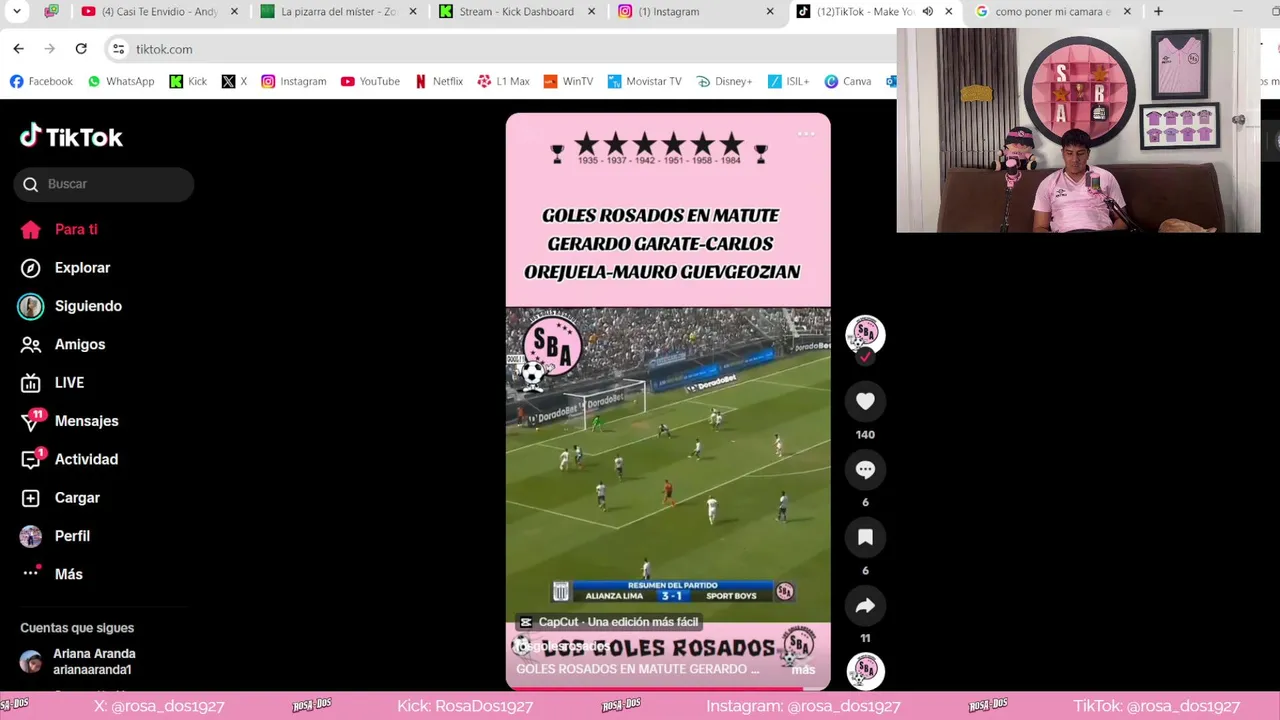Open WhatsApp bookmark
Image resolution: width=1280 pixels, height=720 pixels.
pyautogui.click(x=121, y=81)
